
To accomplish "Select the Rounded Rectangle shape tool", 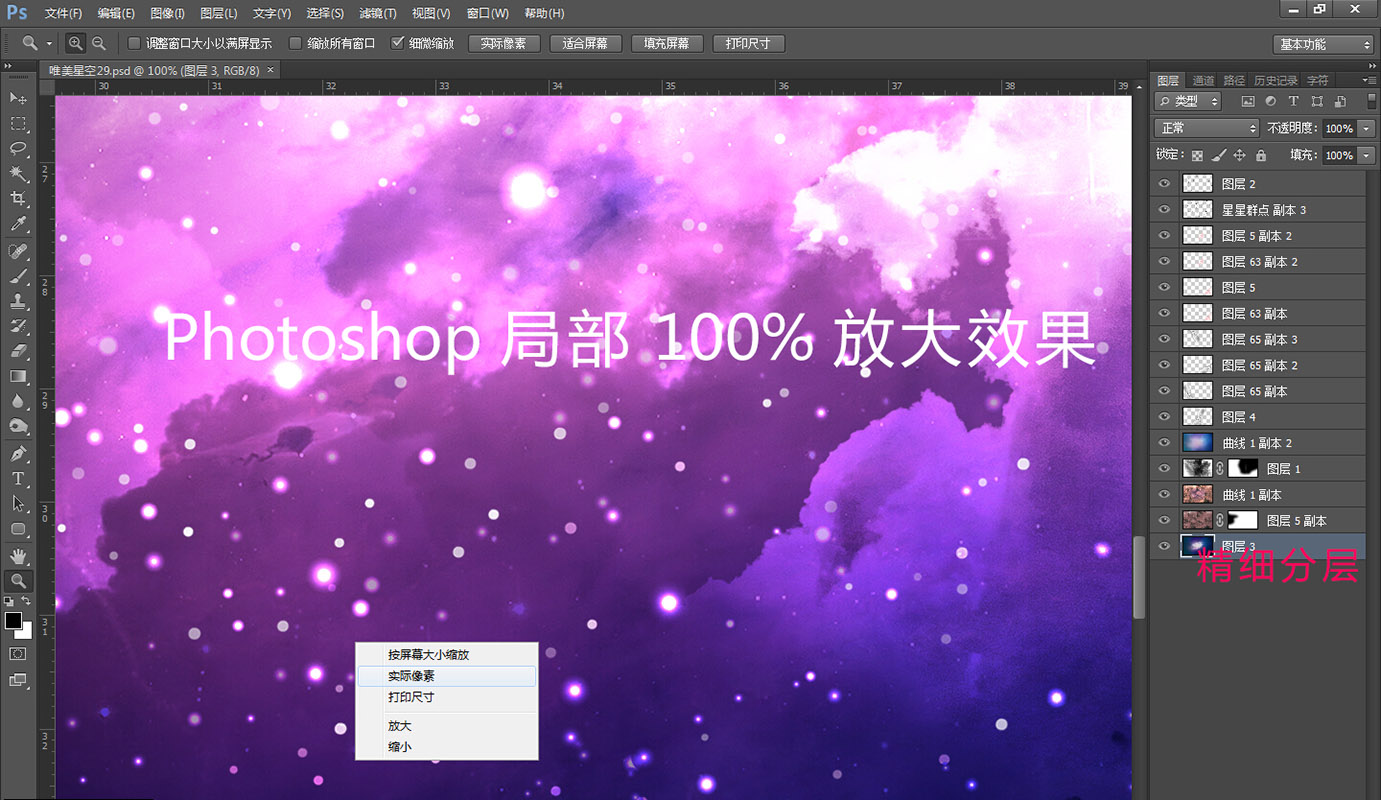I will pos(18,529).
